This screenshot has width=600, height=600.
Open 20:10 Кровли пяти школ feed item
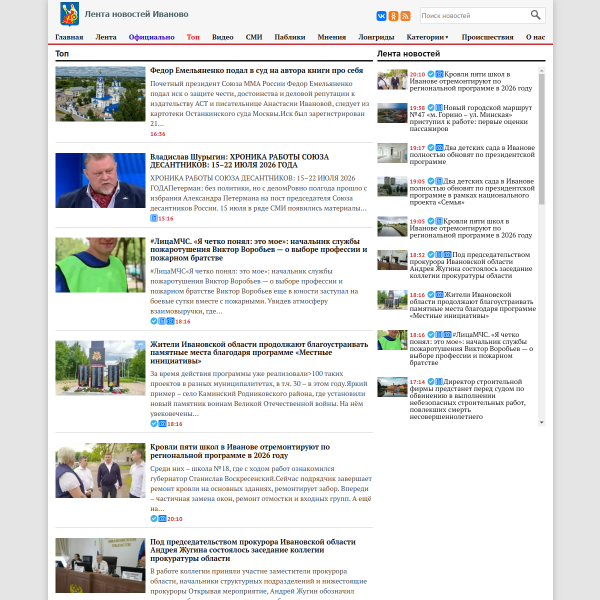click(x=471, y=81)
